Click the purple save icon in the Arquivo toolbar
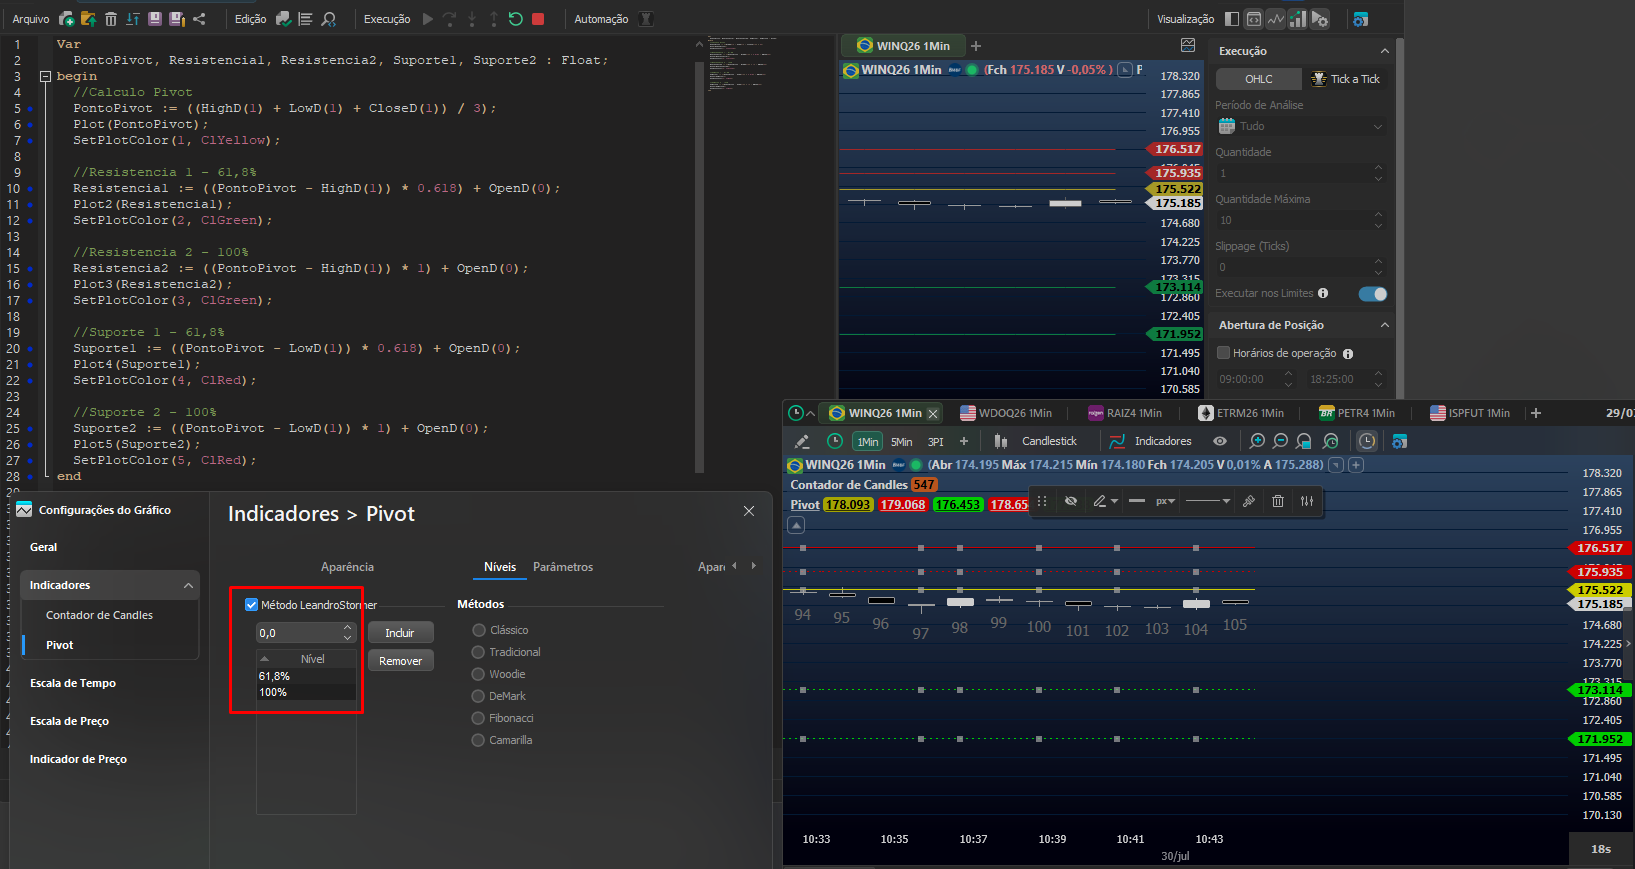 pos(155,19)
